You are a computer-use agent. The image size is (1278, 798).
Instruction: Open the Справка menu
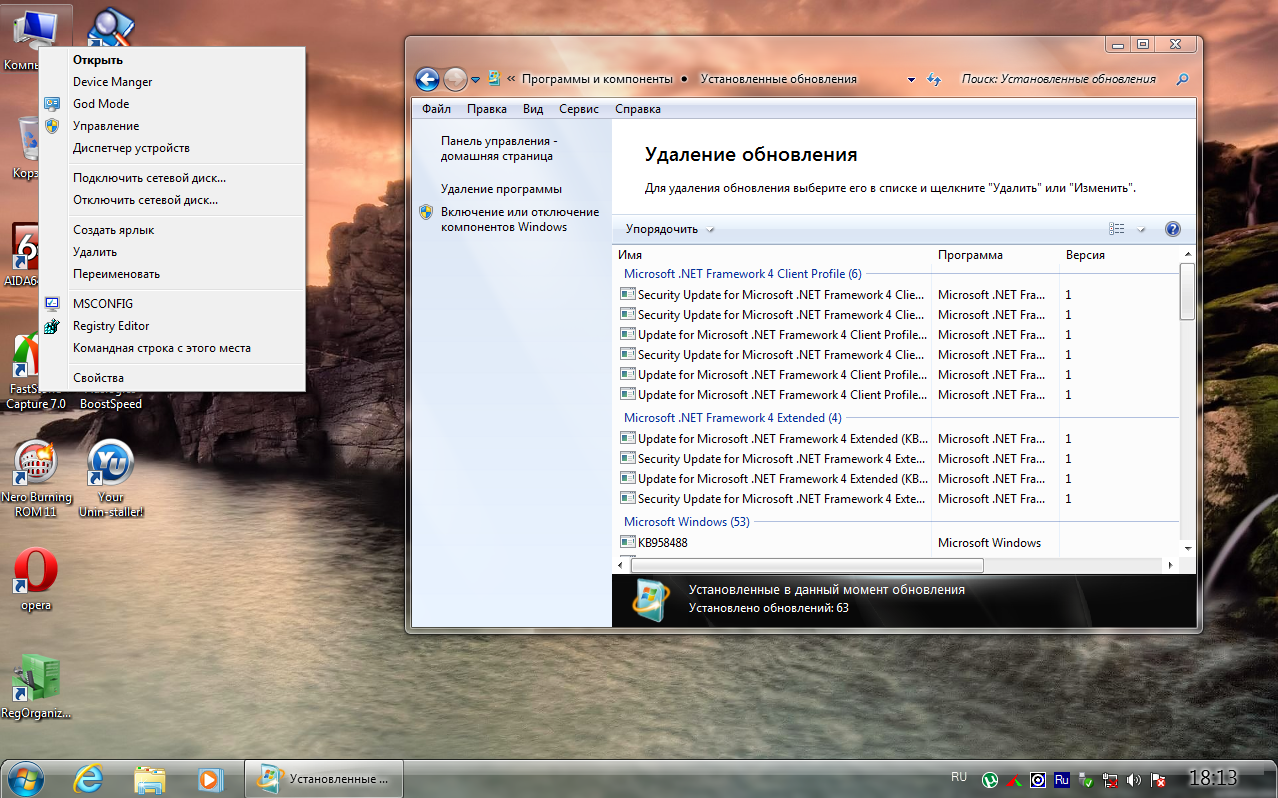638,109
